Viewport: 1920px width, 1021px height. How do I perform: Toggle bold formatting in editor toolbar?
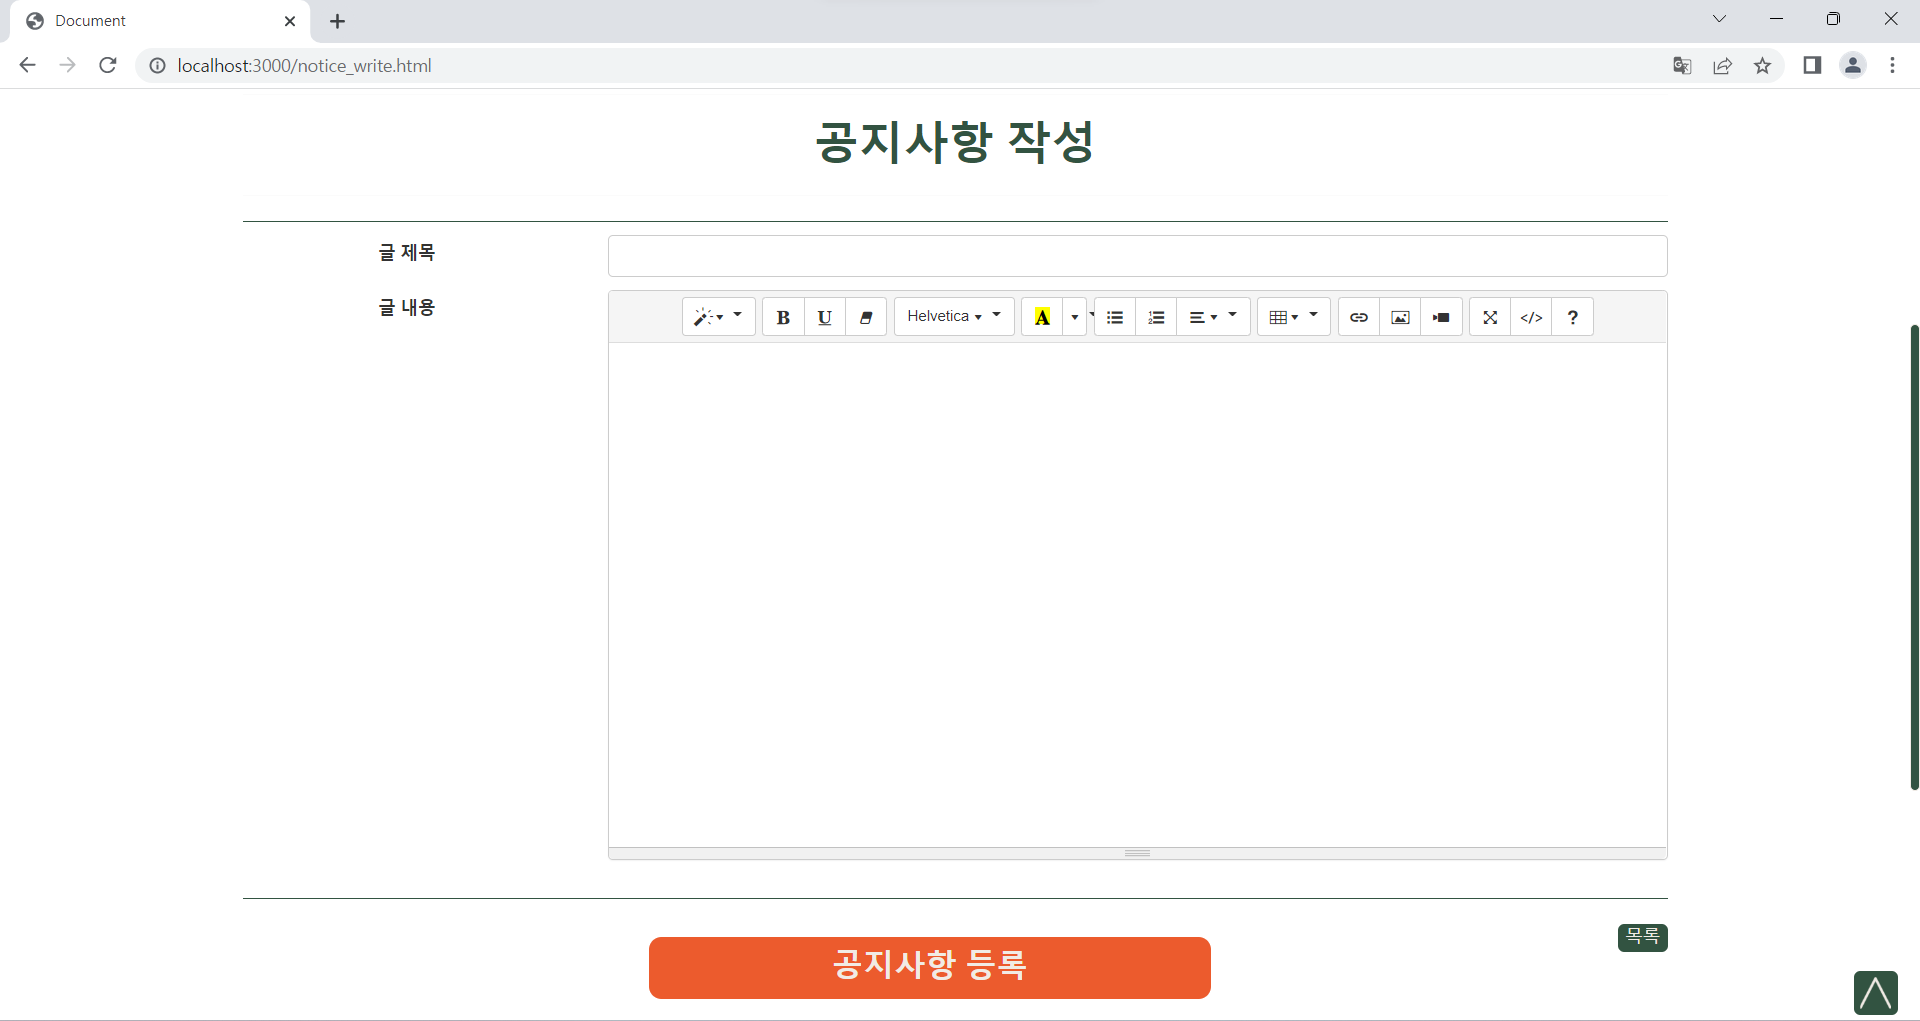(783, 317)
